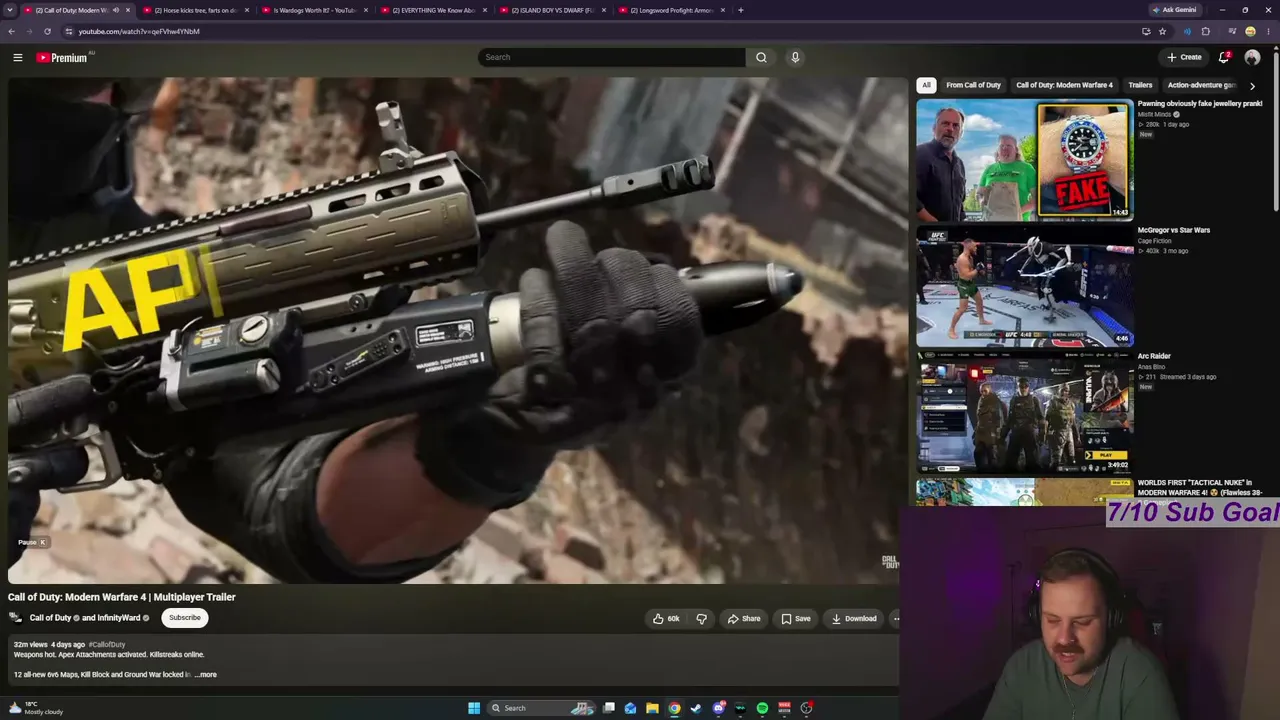
Task: Open the Pawning obviously fake jewellery prank title
Action: (1200, 104)
